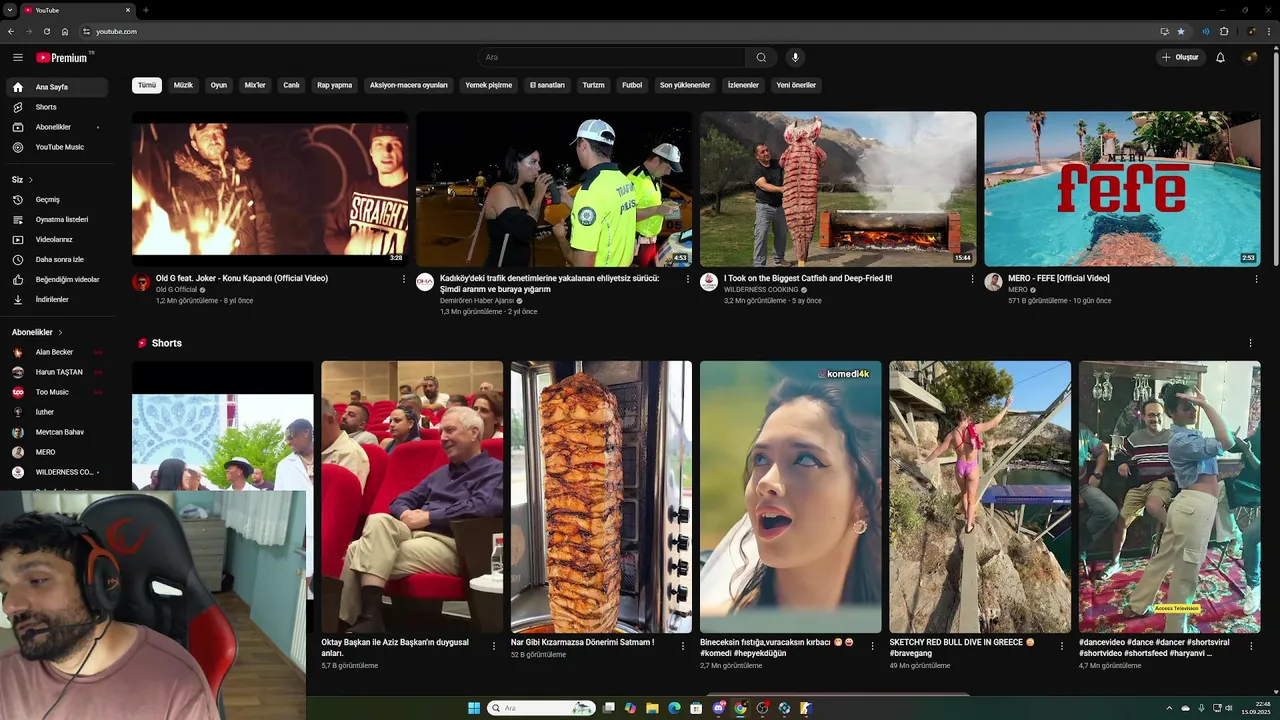The image size is (1280, 720).
Task: Open SKETCHY RED BULL DIVE short thumbnail
Action: (x=980, y=497)
